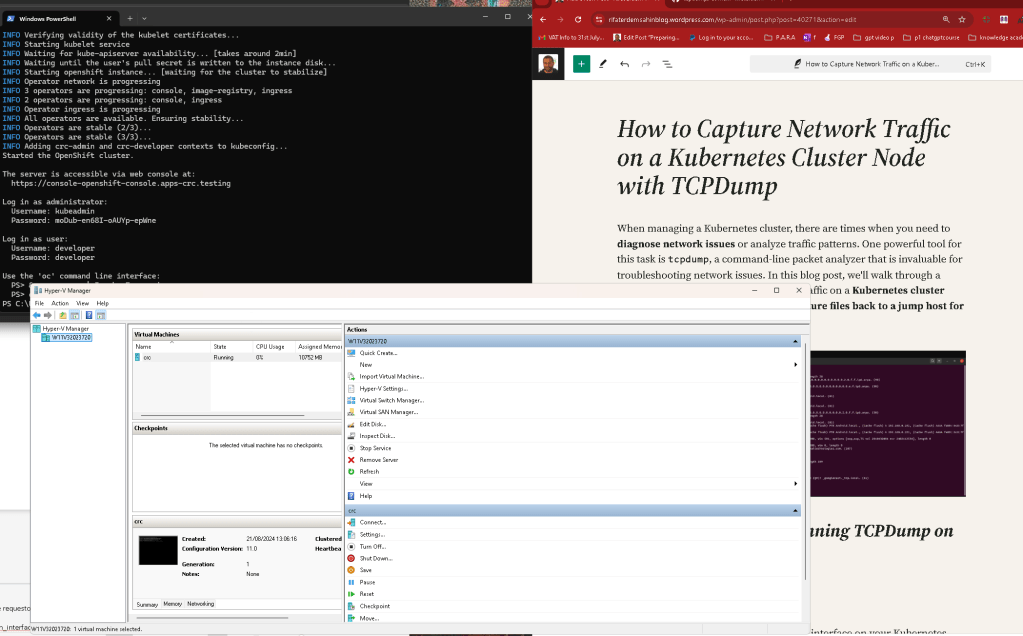Open the 'p1 chatgptcourse' bookmark folder

[x=931, y=38]
